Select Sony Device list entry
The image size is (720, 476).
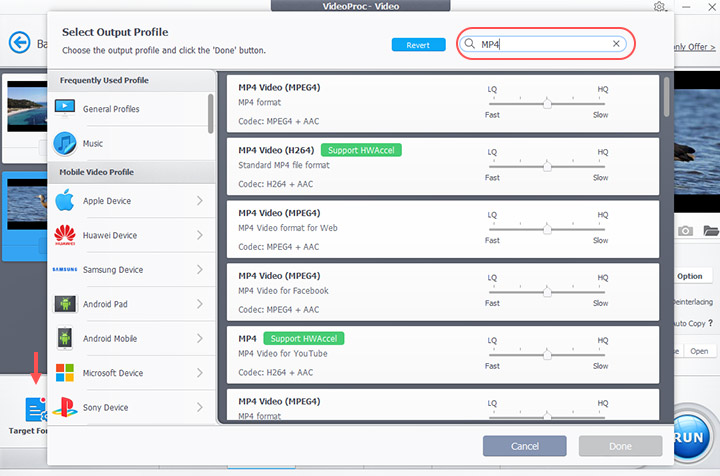point(131,407)
